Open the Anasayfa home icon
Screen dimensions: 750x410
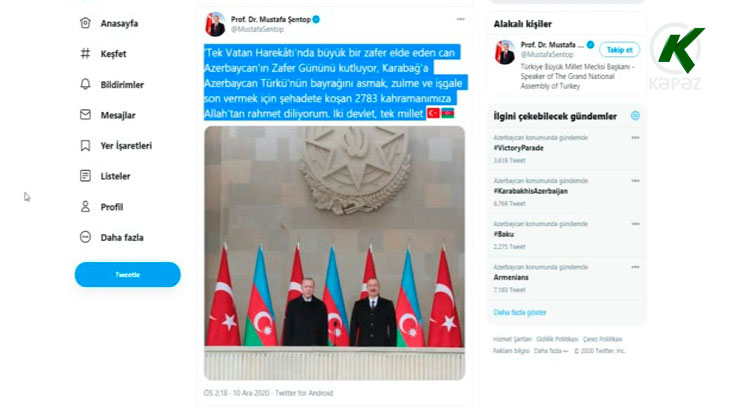pyautogui.click(x=85, y=23)
